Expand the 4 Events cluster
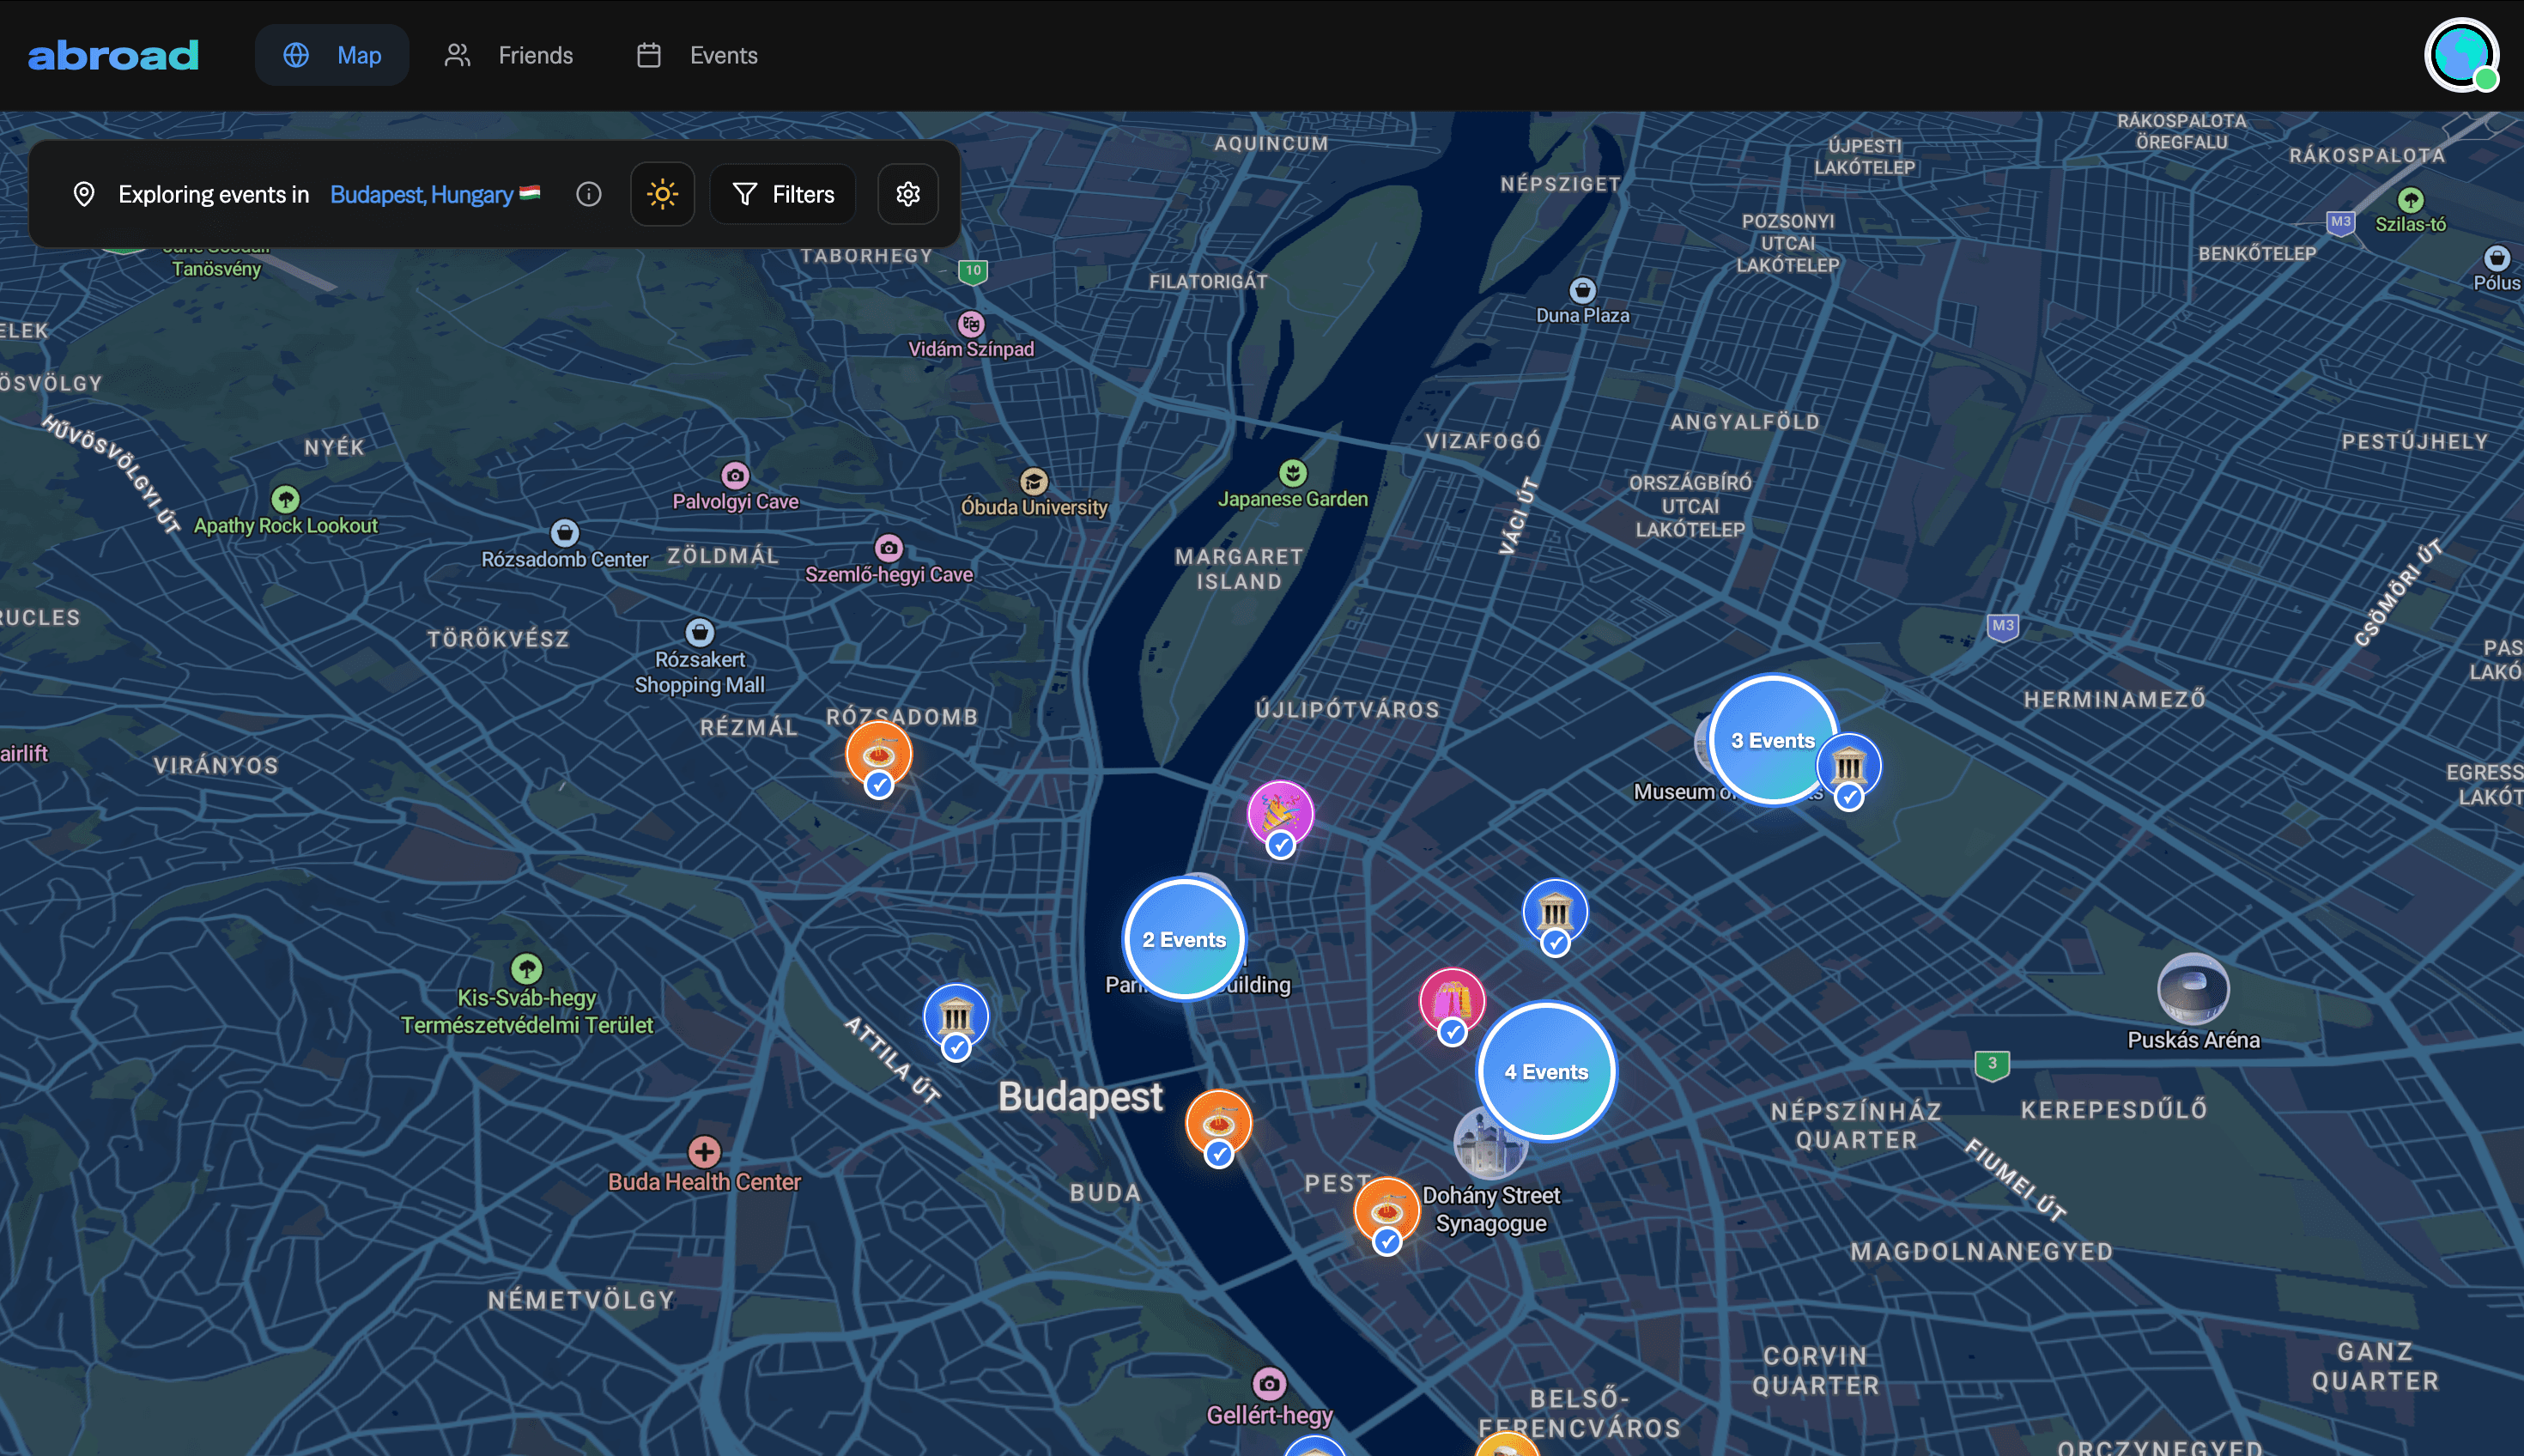Screen dimensions: 2524x1456 pyautogui.click(x=1545, y=1071)
